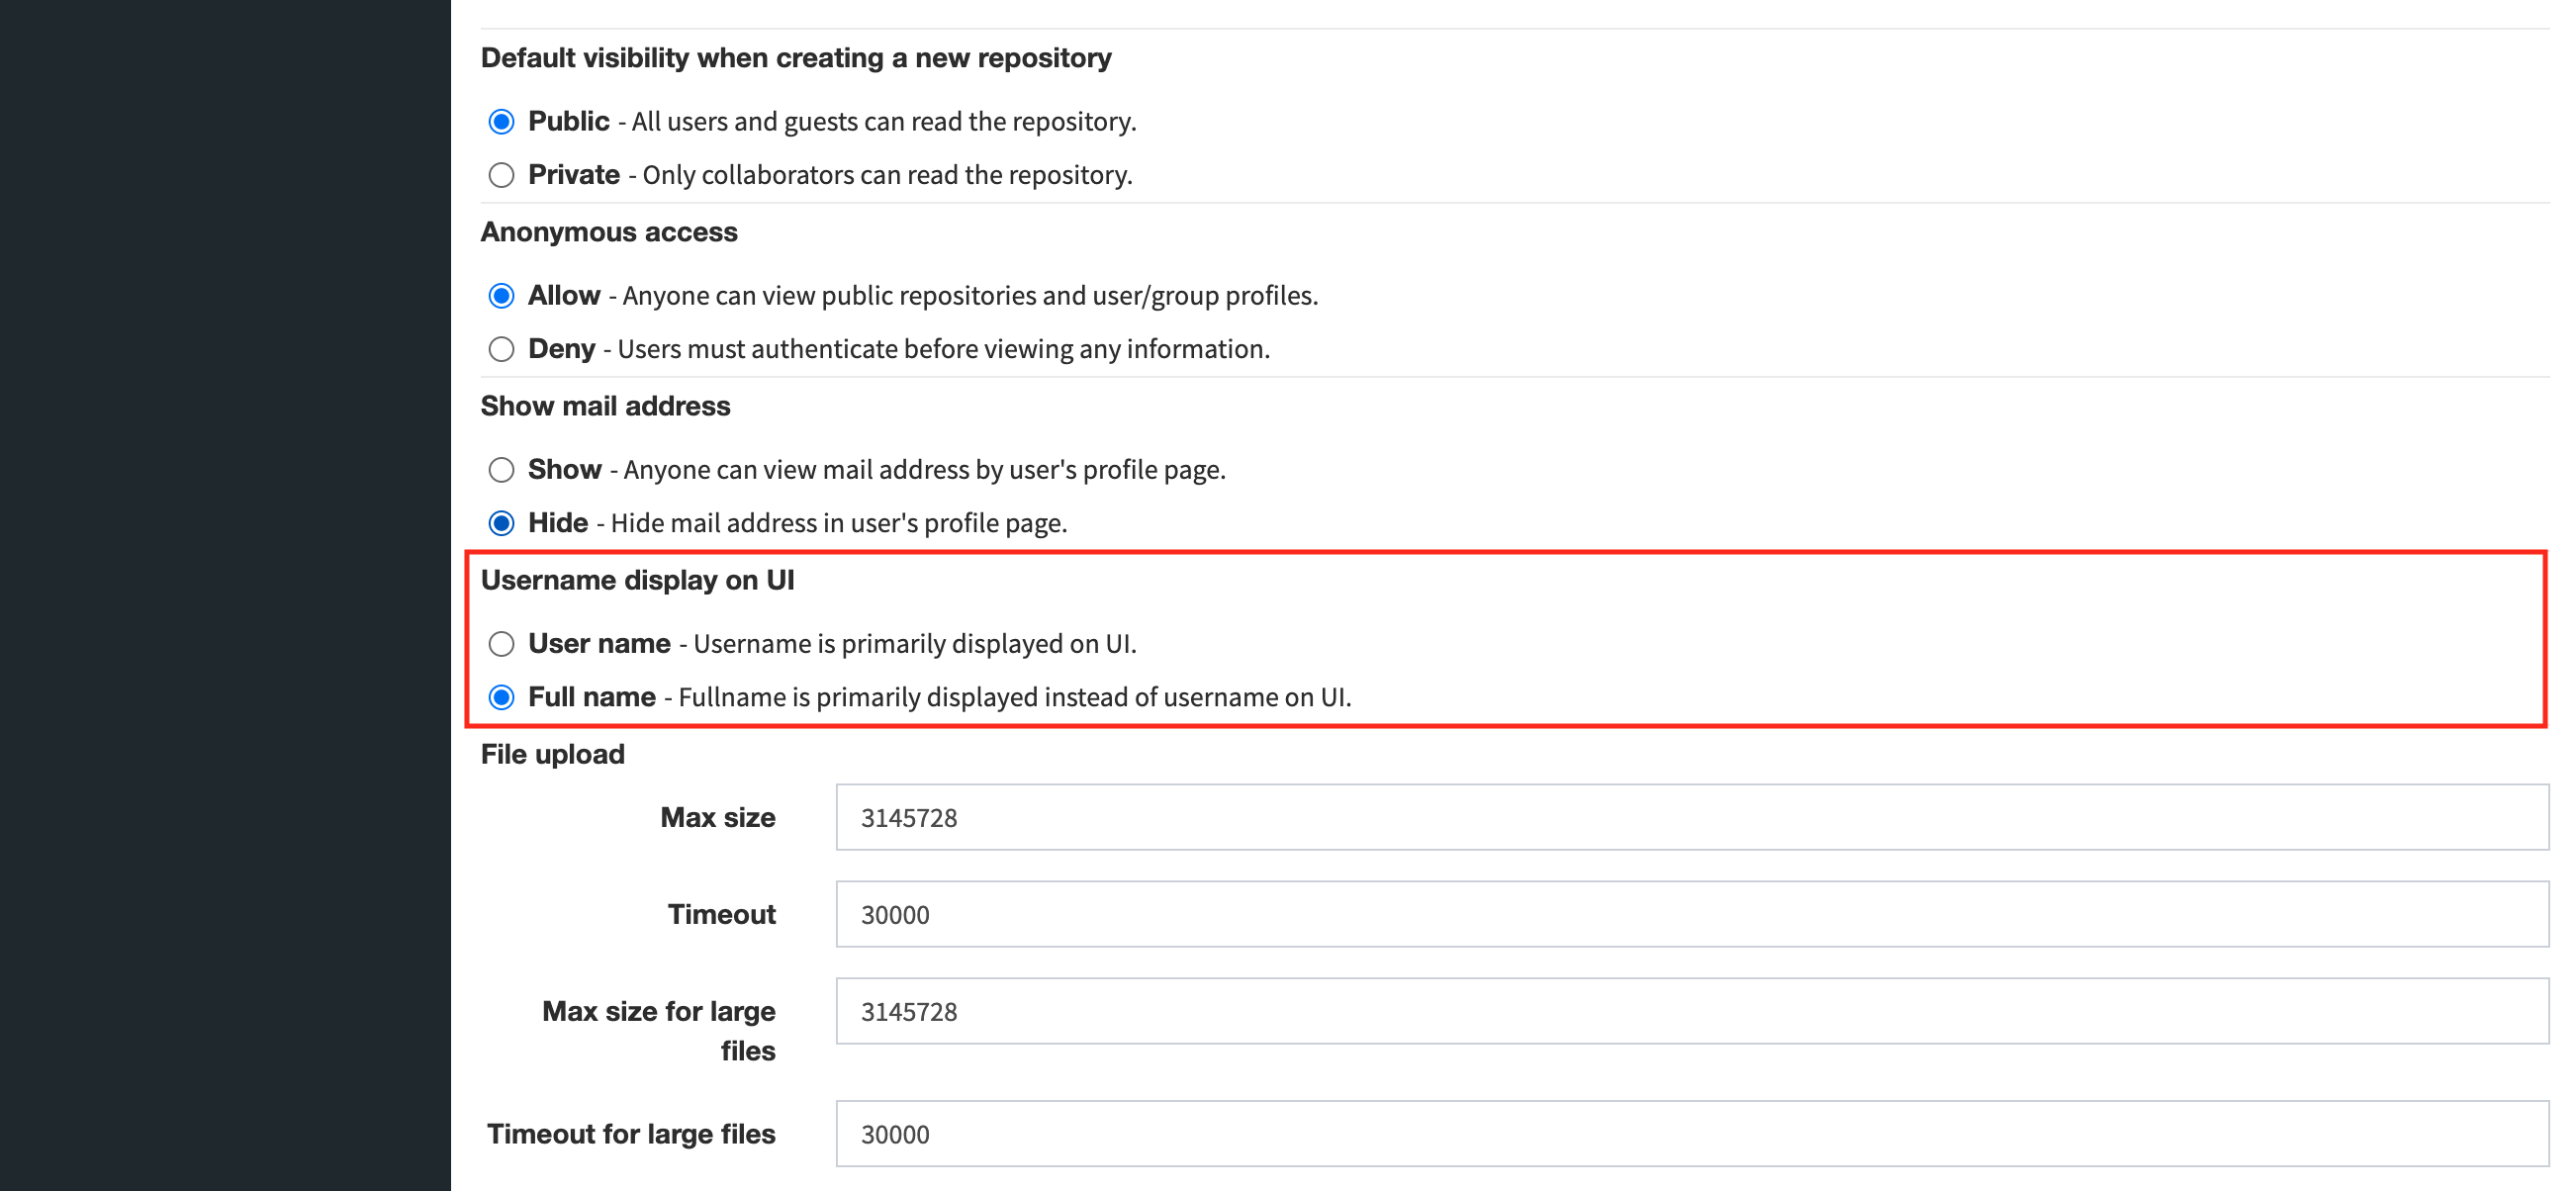The image size is (2576, 1191).
Task: Click the Max size for large files field
Action: 1690,1011
